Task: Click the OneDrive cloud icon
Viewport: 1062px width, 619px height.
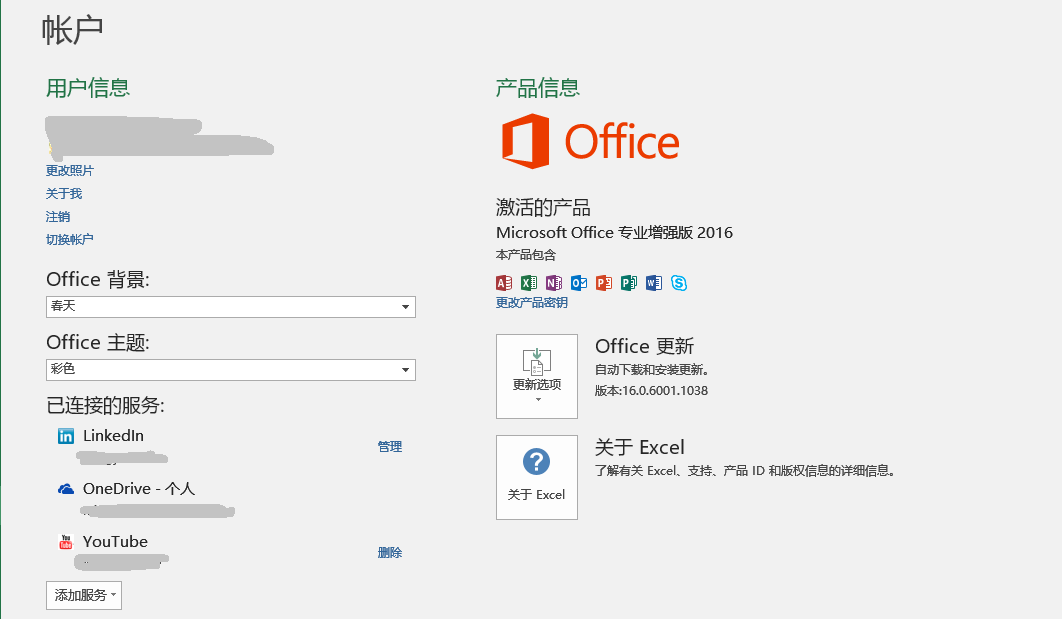Action: point(66,489)
